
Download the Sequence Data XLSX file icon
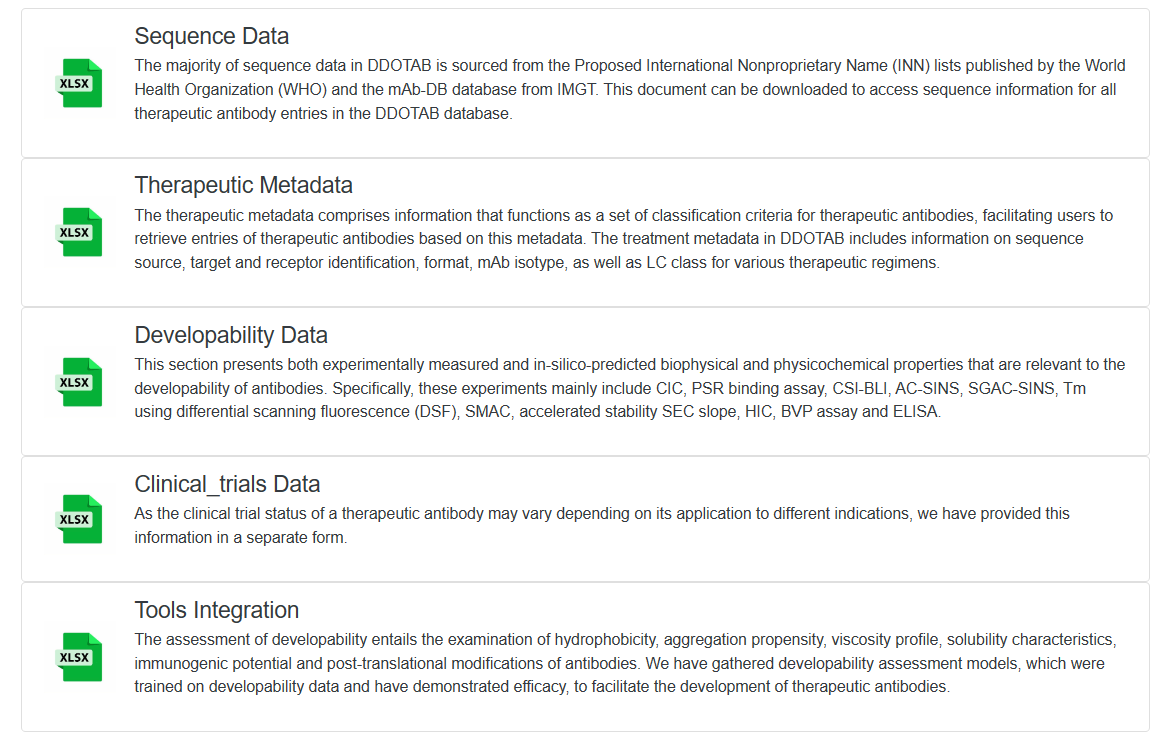tap(80, 83)
